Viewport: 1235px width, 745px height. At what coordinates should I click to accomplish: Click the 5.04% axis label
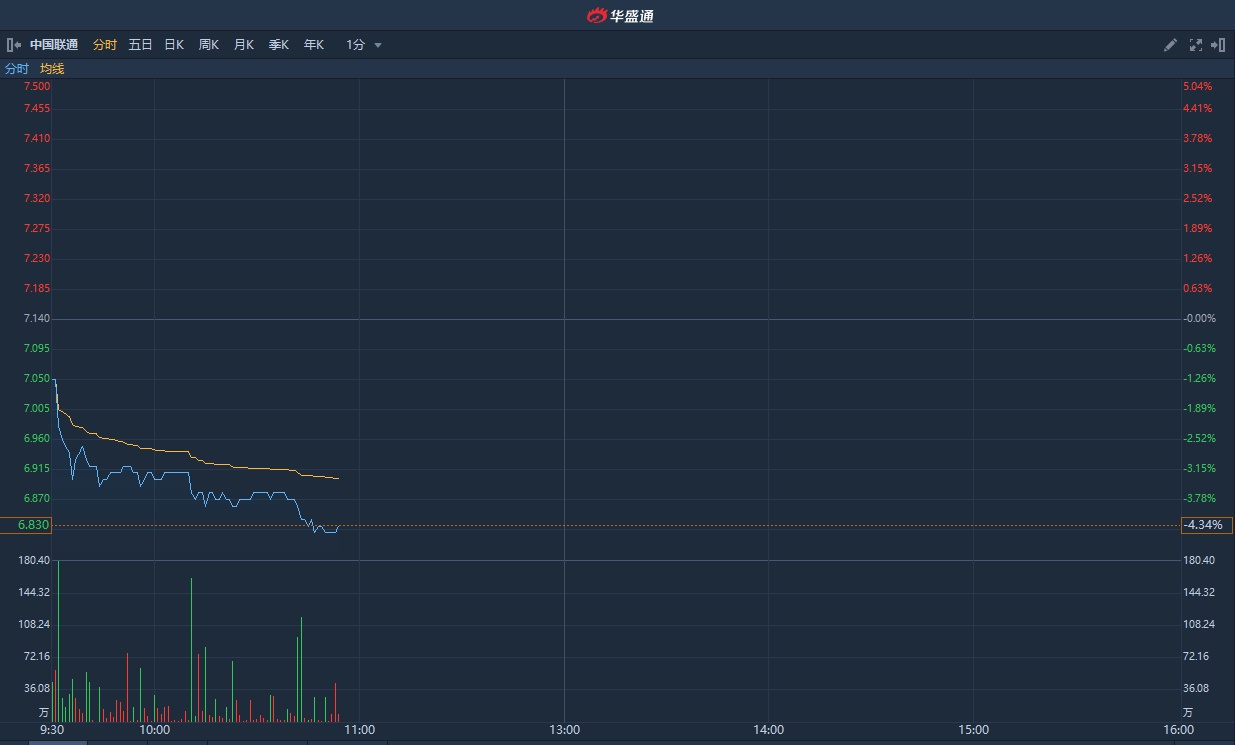tap(1198, 86)
